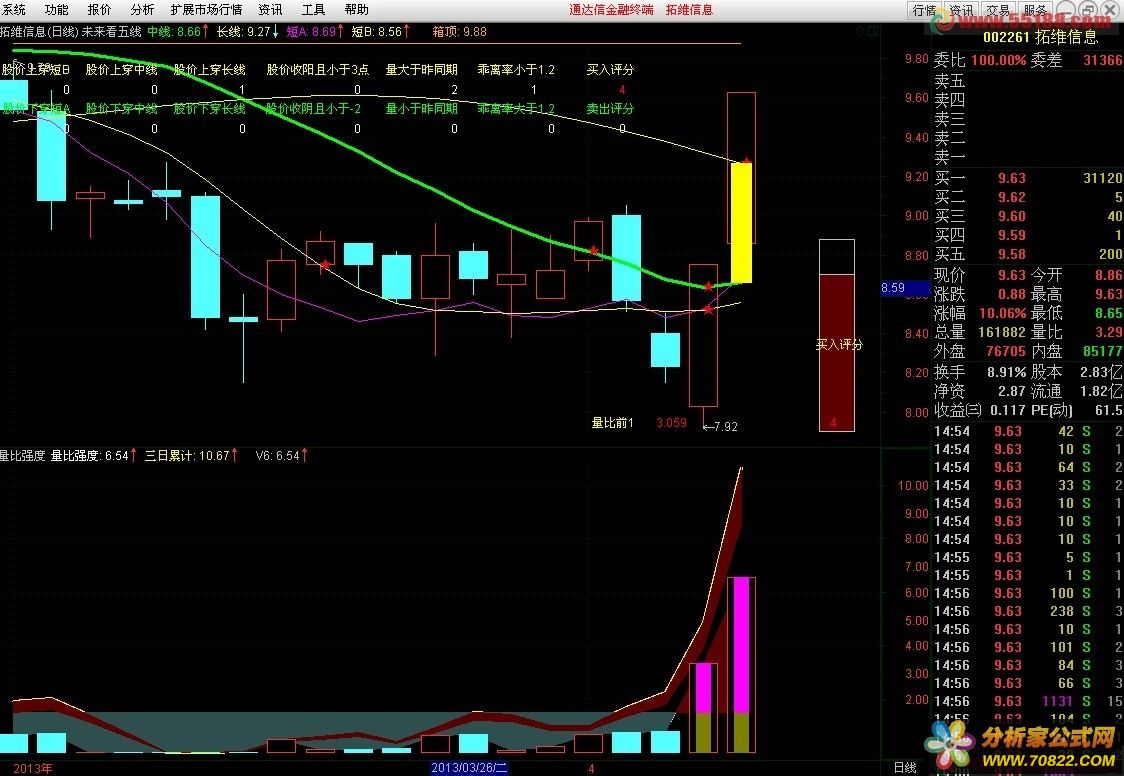
Task: Expand the 报价 menu
Action: (99, 9)
